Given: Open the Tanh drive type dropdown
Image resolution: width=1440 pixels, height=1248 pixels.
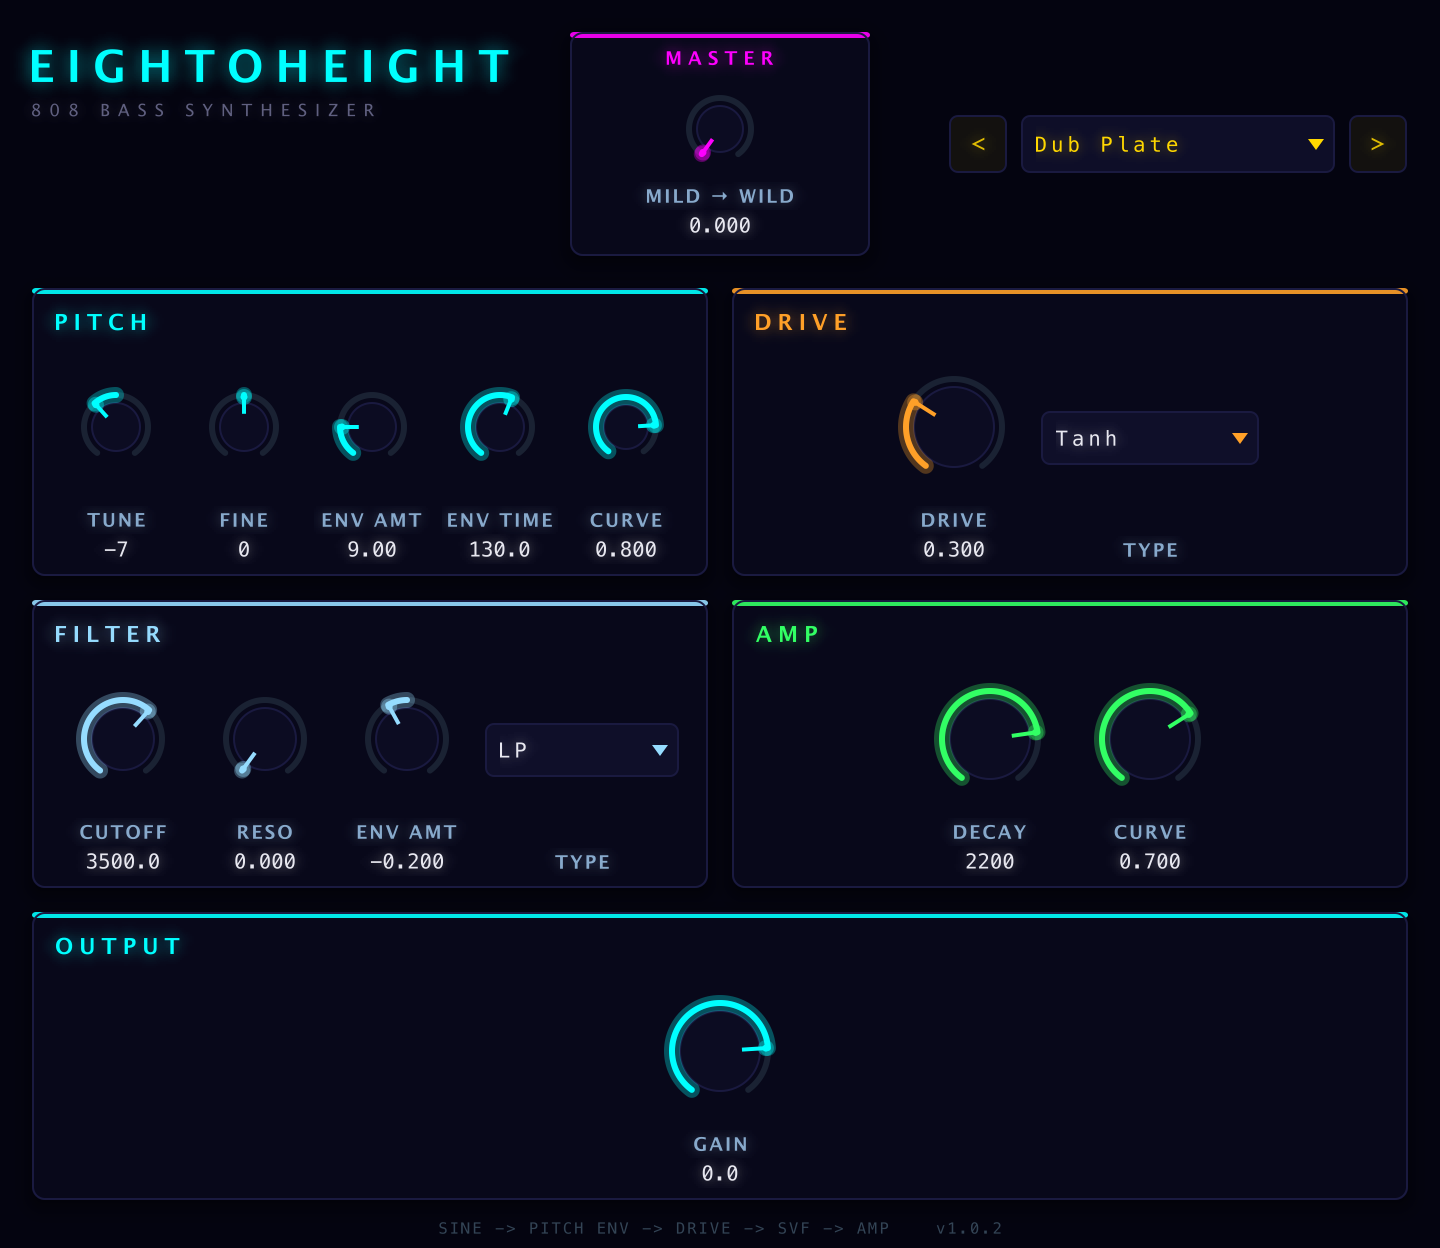Looking at the screenshot, I should [x=1150, y=438].
